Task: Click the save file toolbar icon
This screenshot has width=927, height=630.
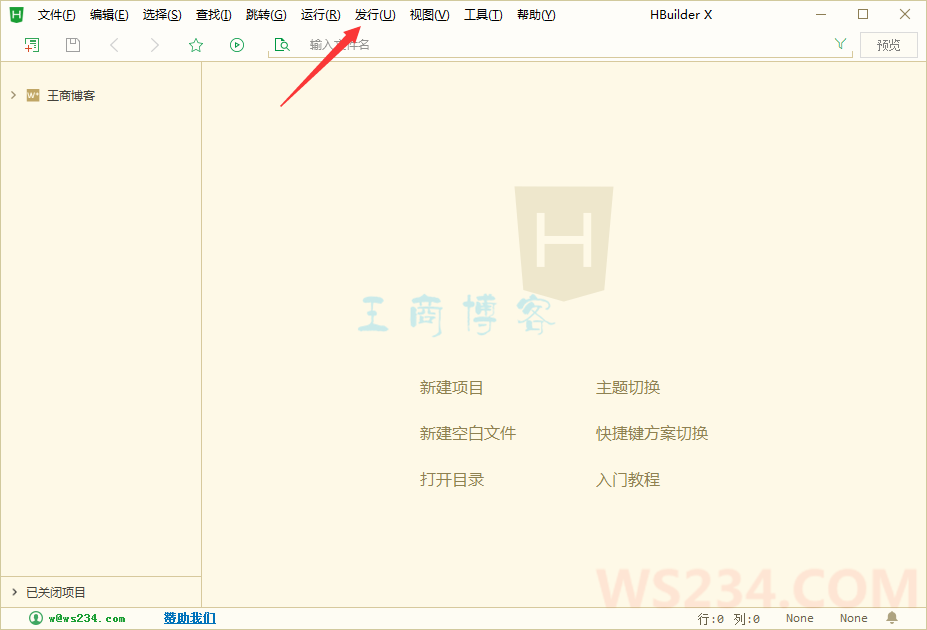Action: (x=73, y=45)
